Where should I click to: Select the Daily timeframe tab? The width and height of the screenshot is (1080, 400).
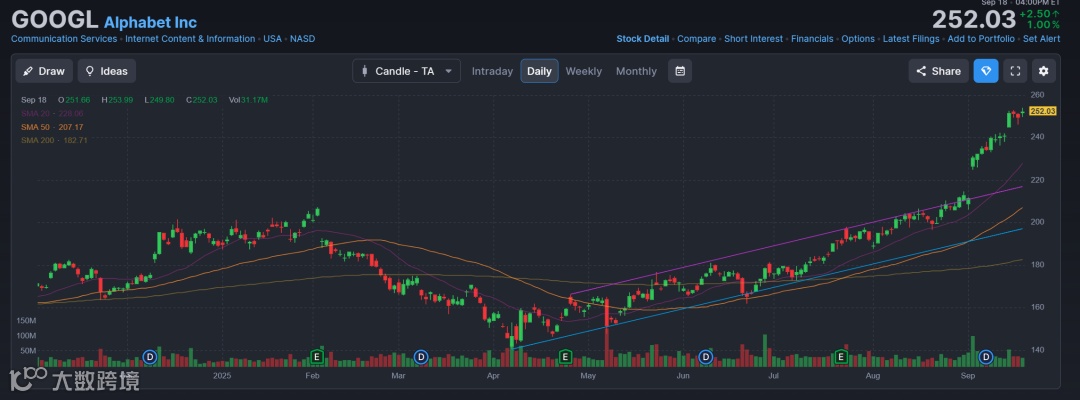tap(539, 71)
